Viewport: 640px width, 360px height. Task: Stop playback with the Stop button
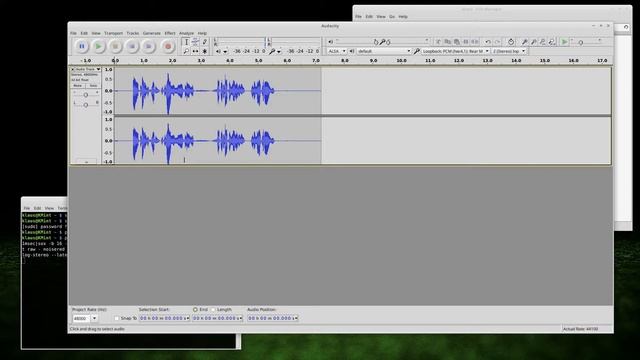point(115,47)
